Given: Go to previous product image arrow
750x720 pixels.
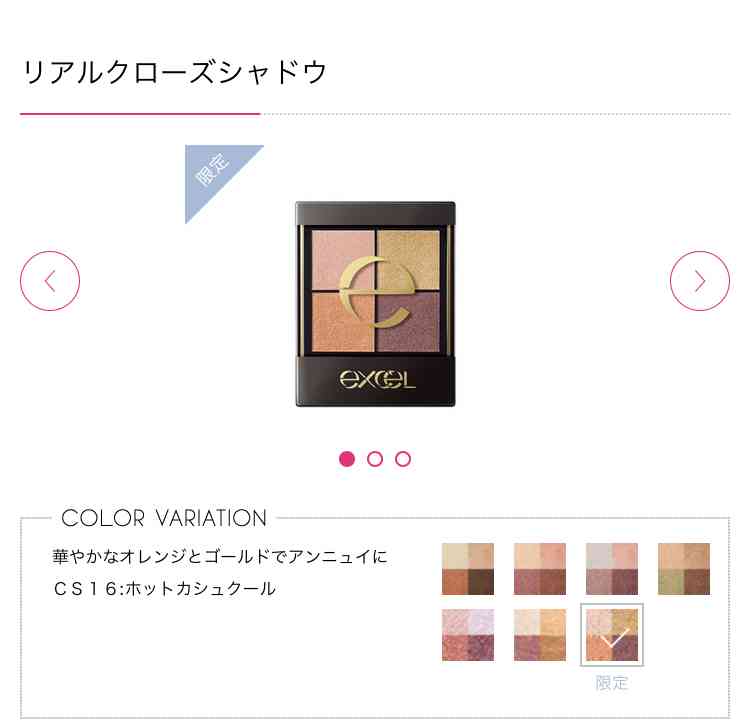Looking at the screenshot, I should (x=50, y=281).
